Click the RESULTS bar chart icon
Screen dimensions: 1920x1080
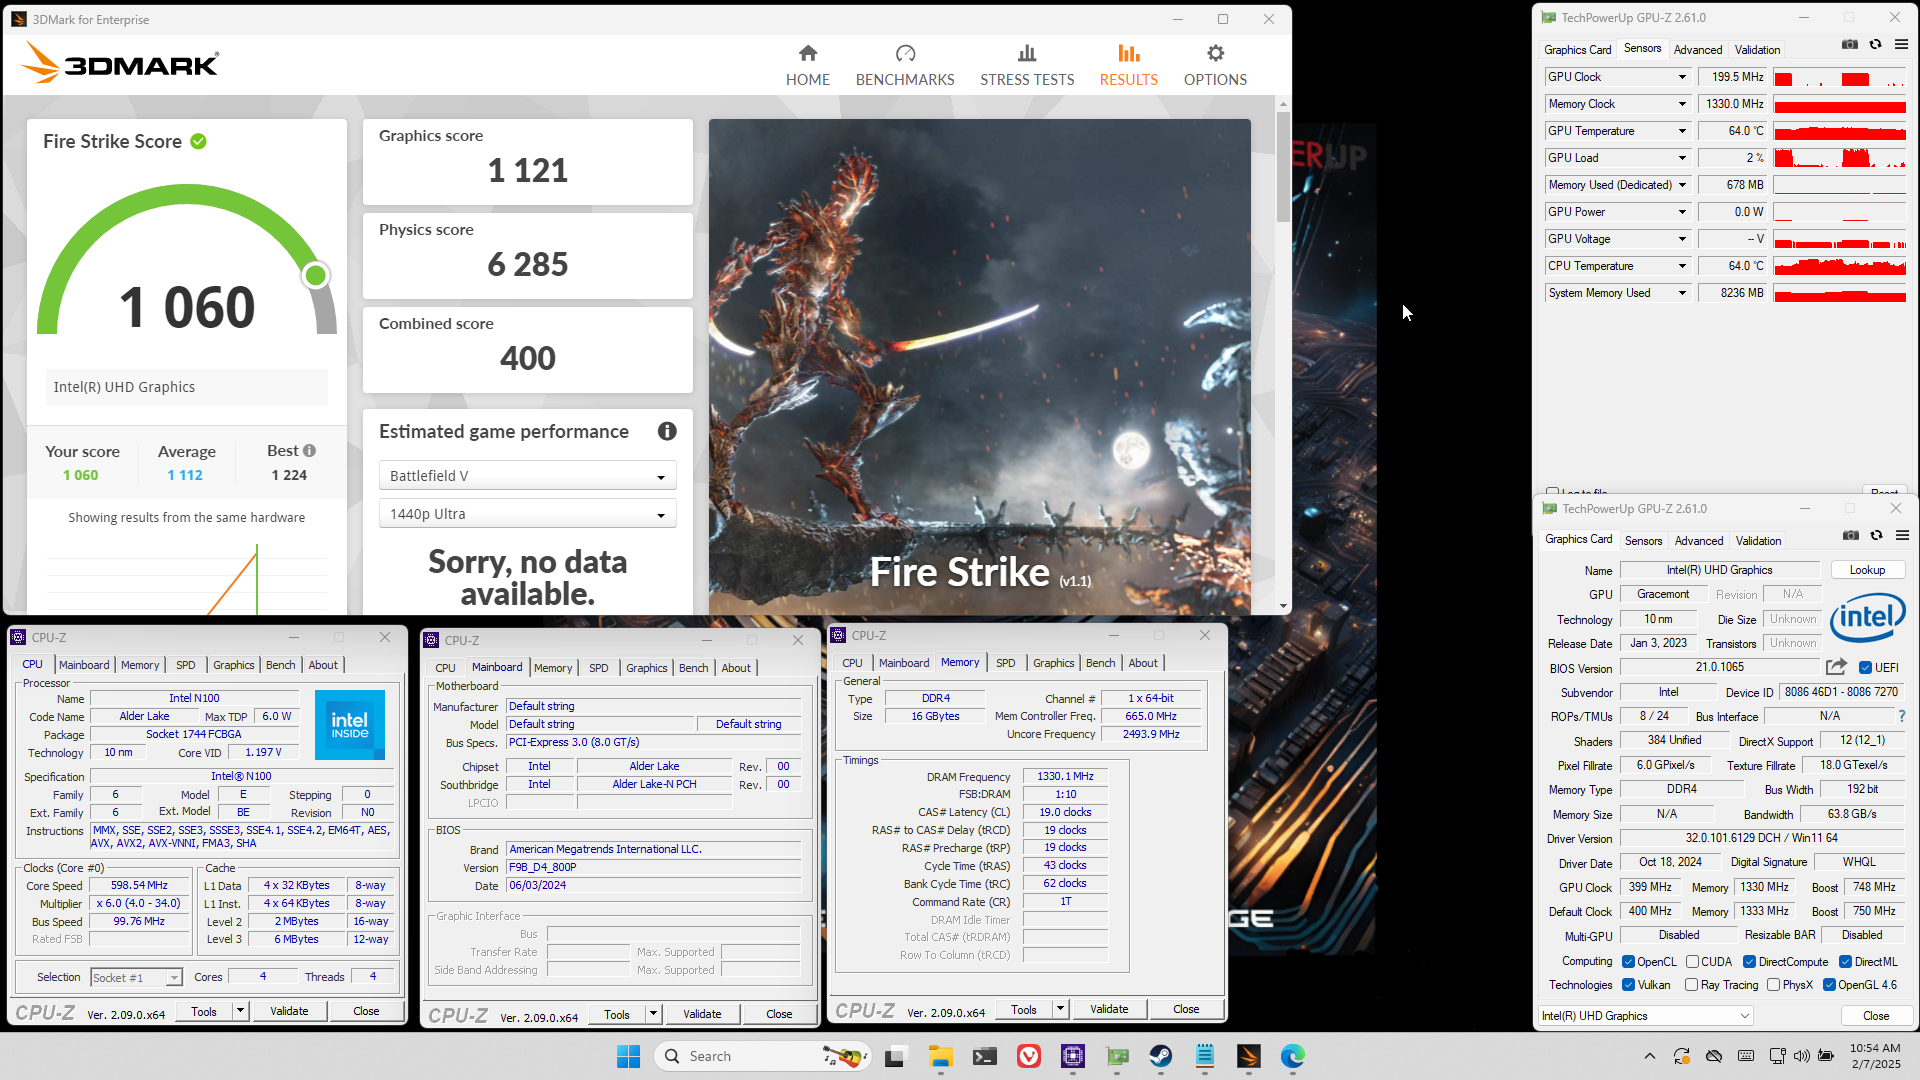point(1129,53)
